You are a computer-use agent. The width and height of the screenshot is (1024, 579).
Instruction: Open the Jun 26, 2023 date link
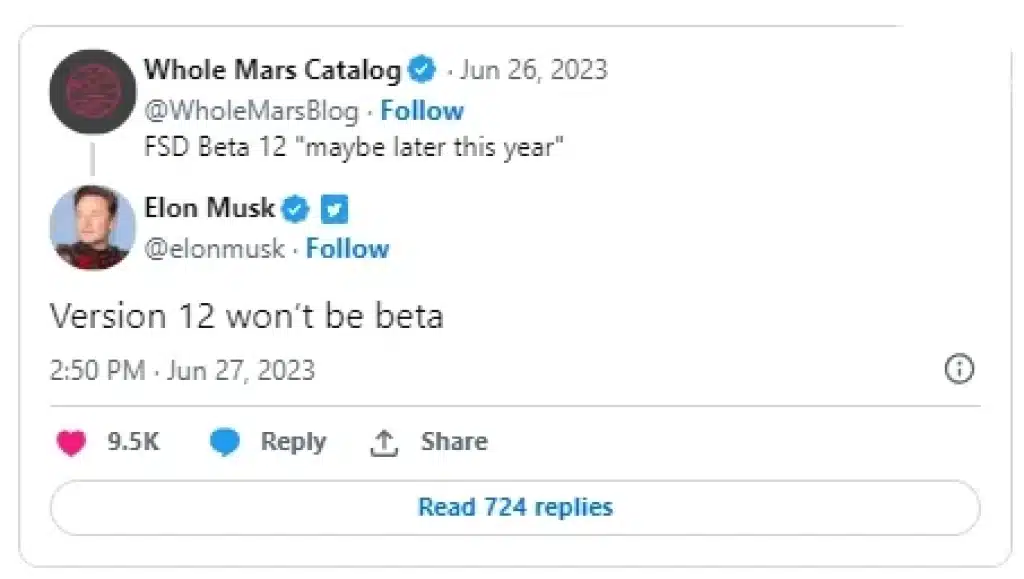pyautogui.click(x=534, y=70)
